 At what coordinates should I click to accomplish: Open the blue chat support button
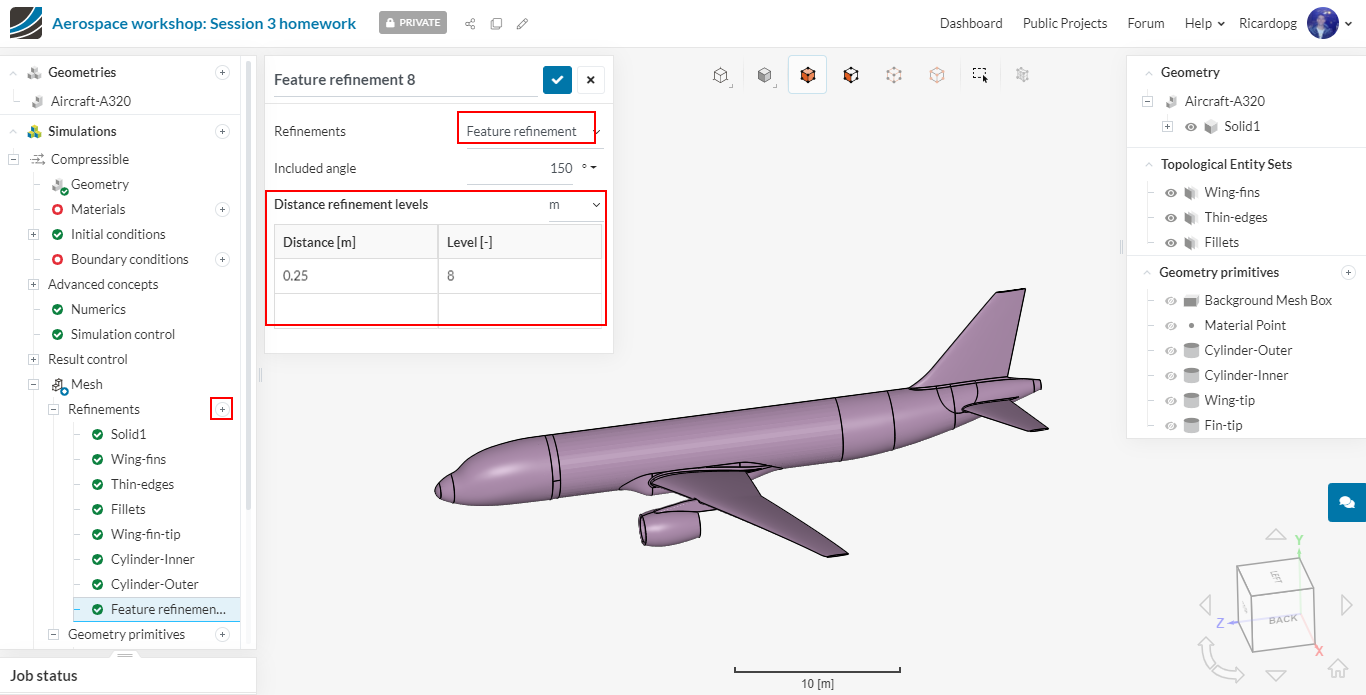[1347, 502]
